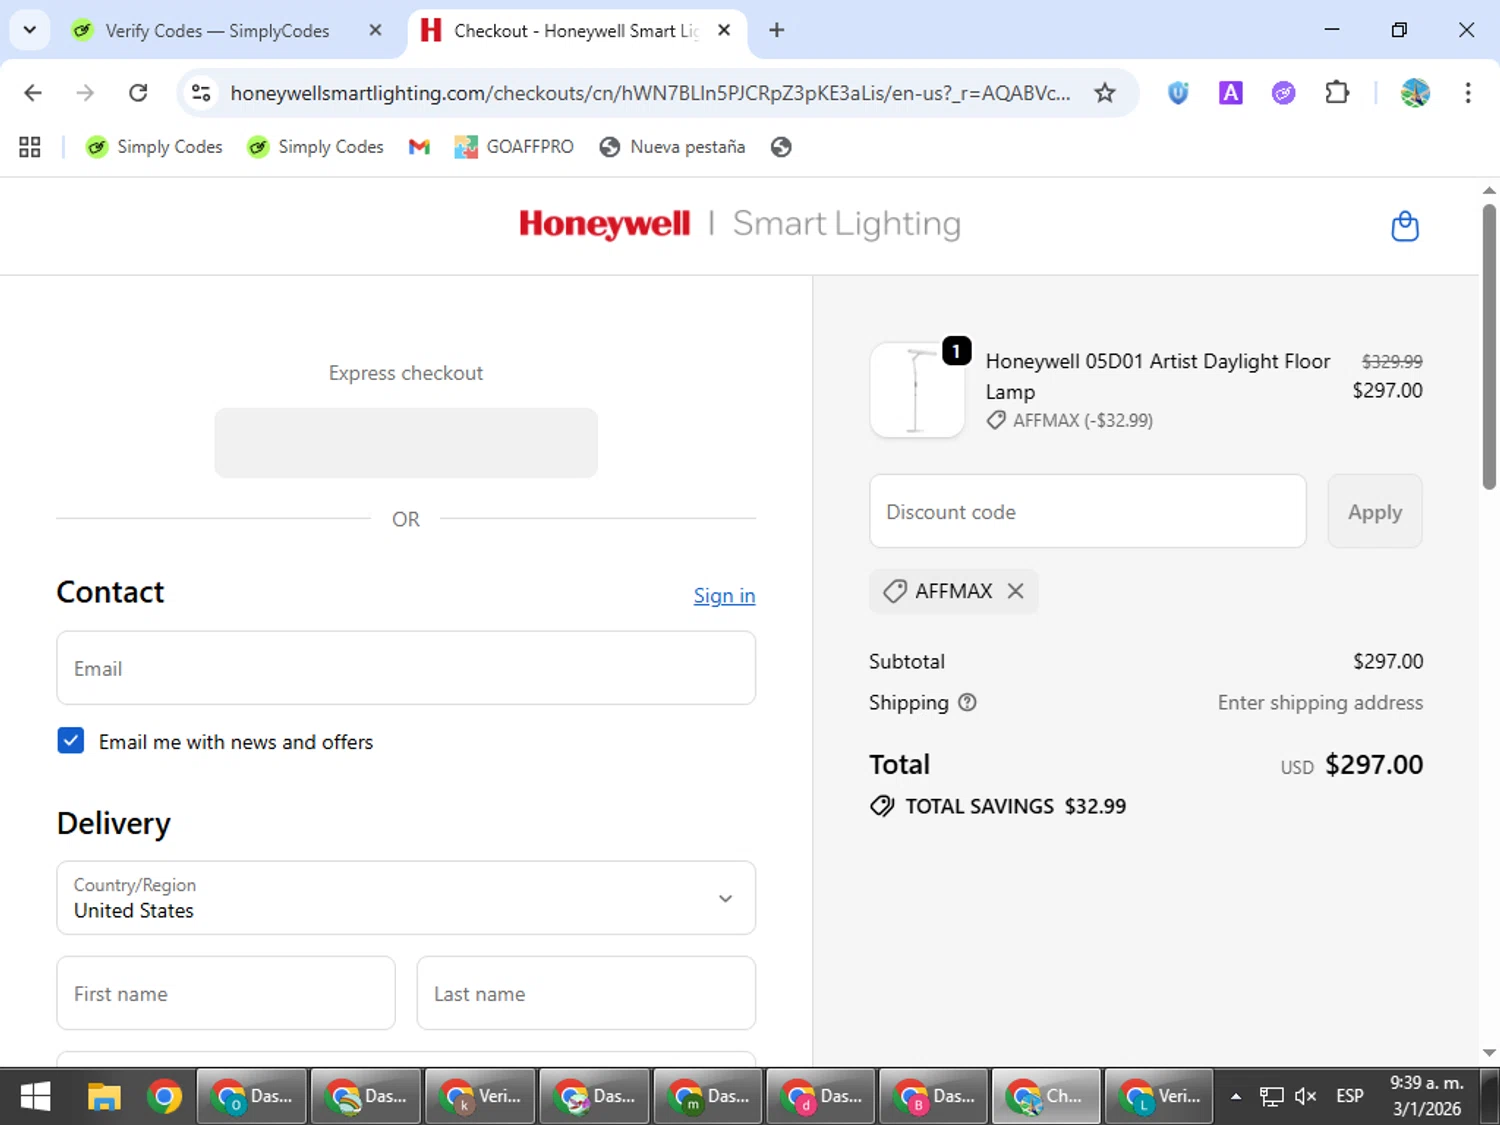This screenshot has height=1125, width=1500.
Task: Expand the Country/Region dropdown
Action: [406, 898]
